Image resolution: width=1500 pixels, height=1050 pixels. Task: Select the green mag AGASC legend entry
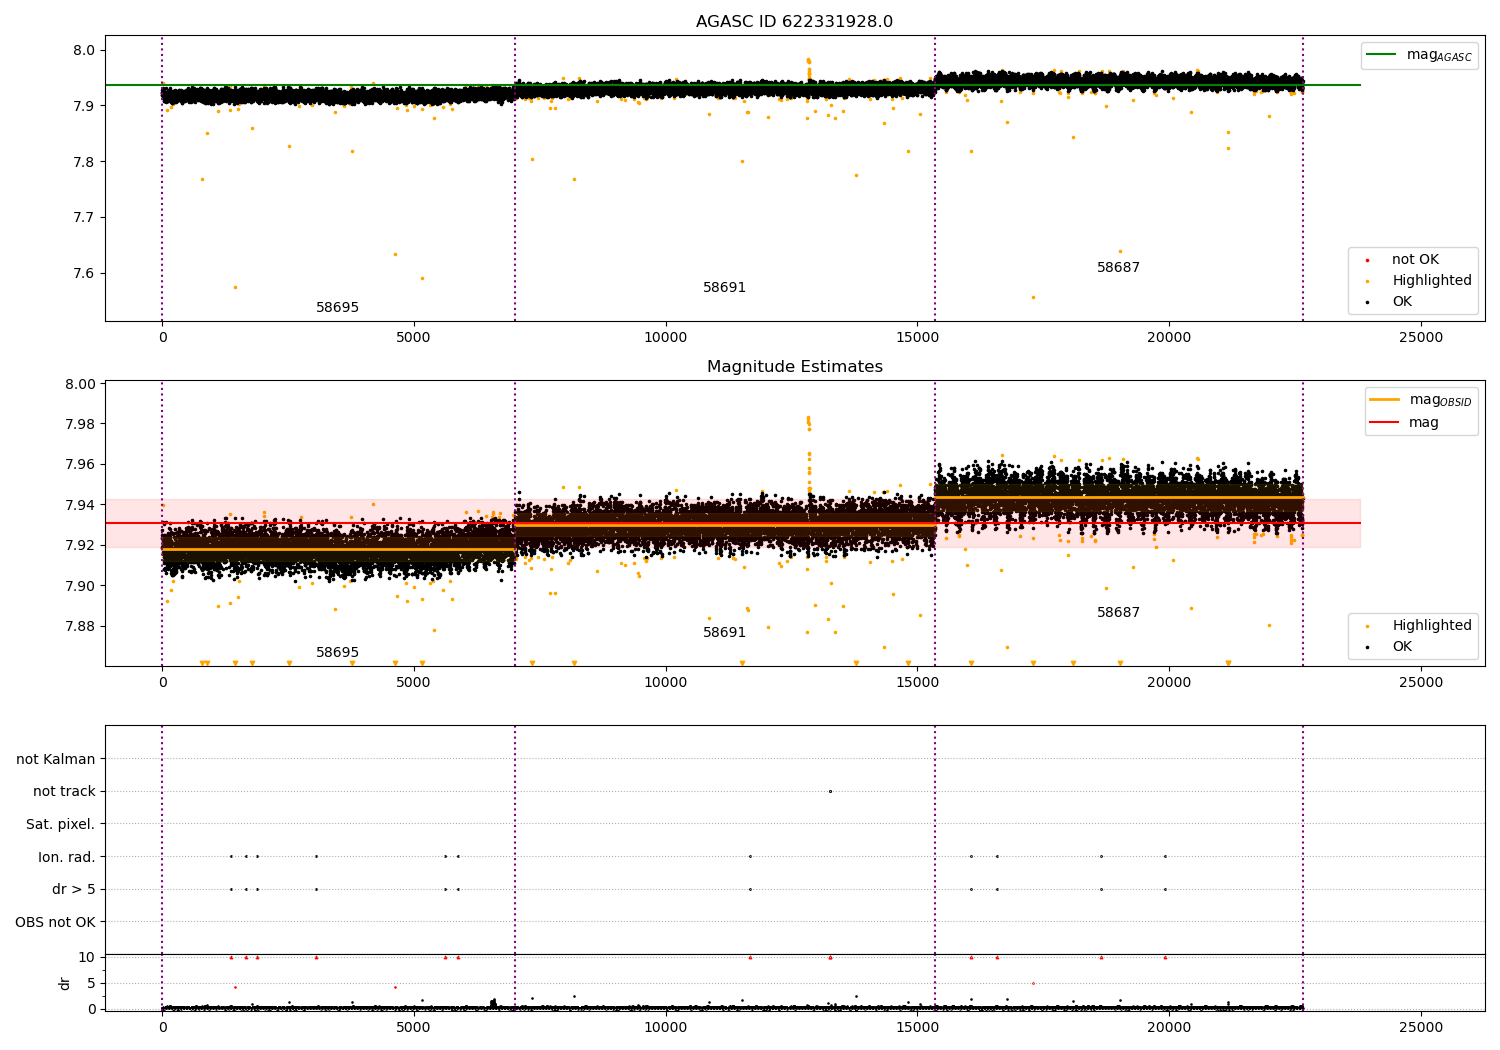click(1420, 55)
